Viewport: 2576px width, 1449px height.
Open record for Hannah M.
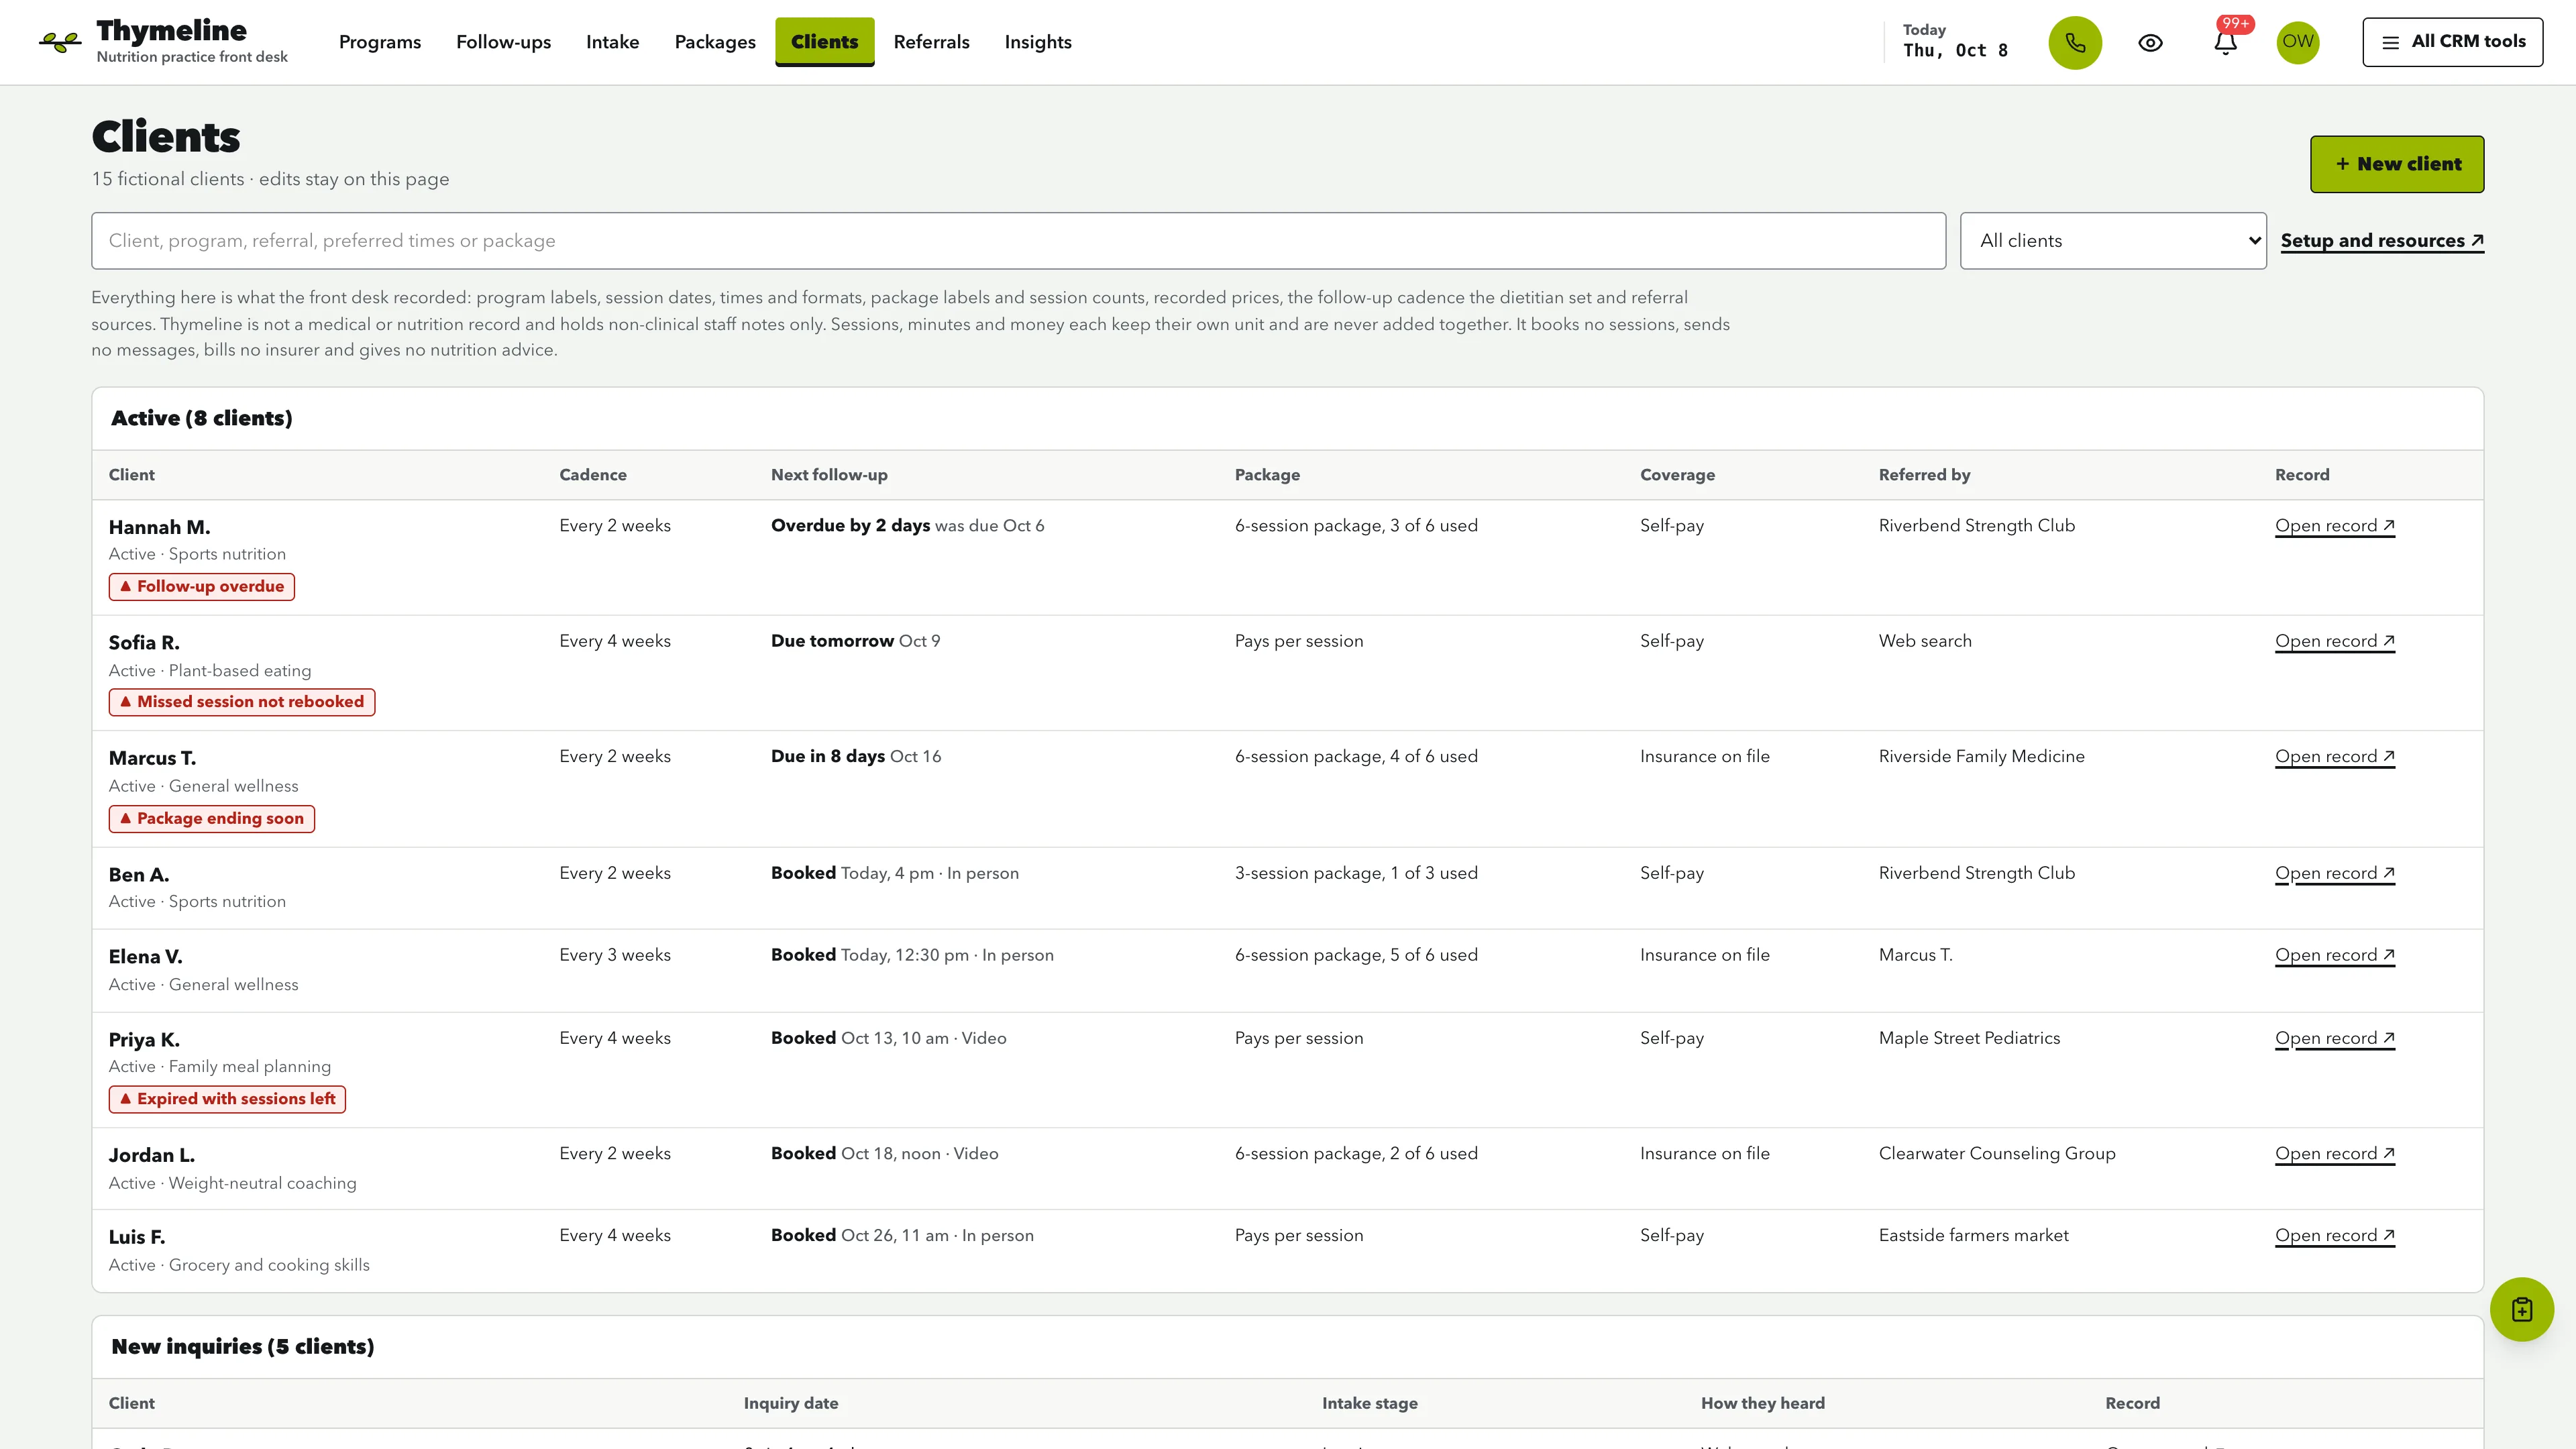point(2334,526)
